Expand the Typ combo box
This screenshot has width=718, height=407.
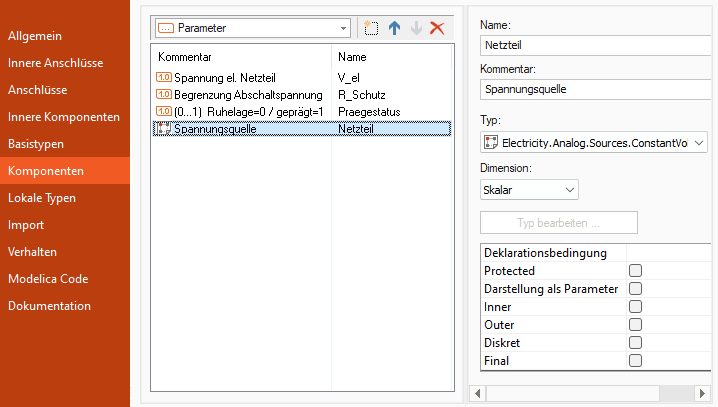coord(698,144)
